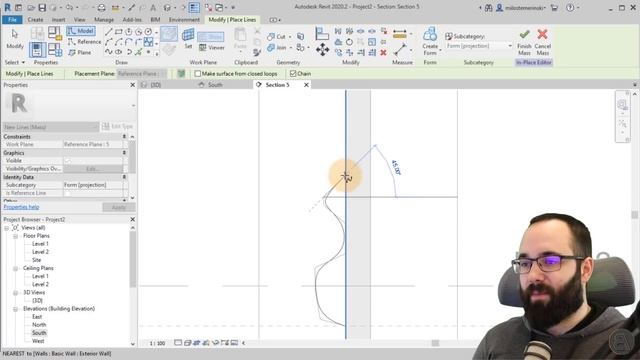Click the Apply button in Properties
The width and height of the screenshot is (640, 360).
tap(118, 207)
